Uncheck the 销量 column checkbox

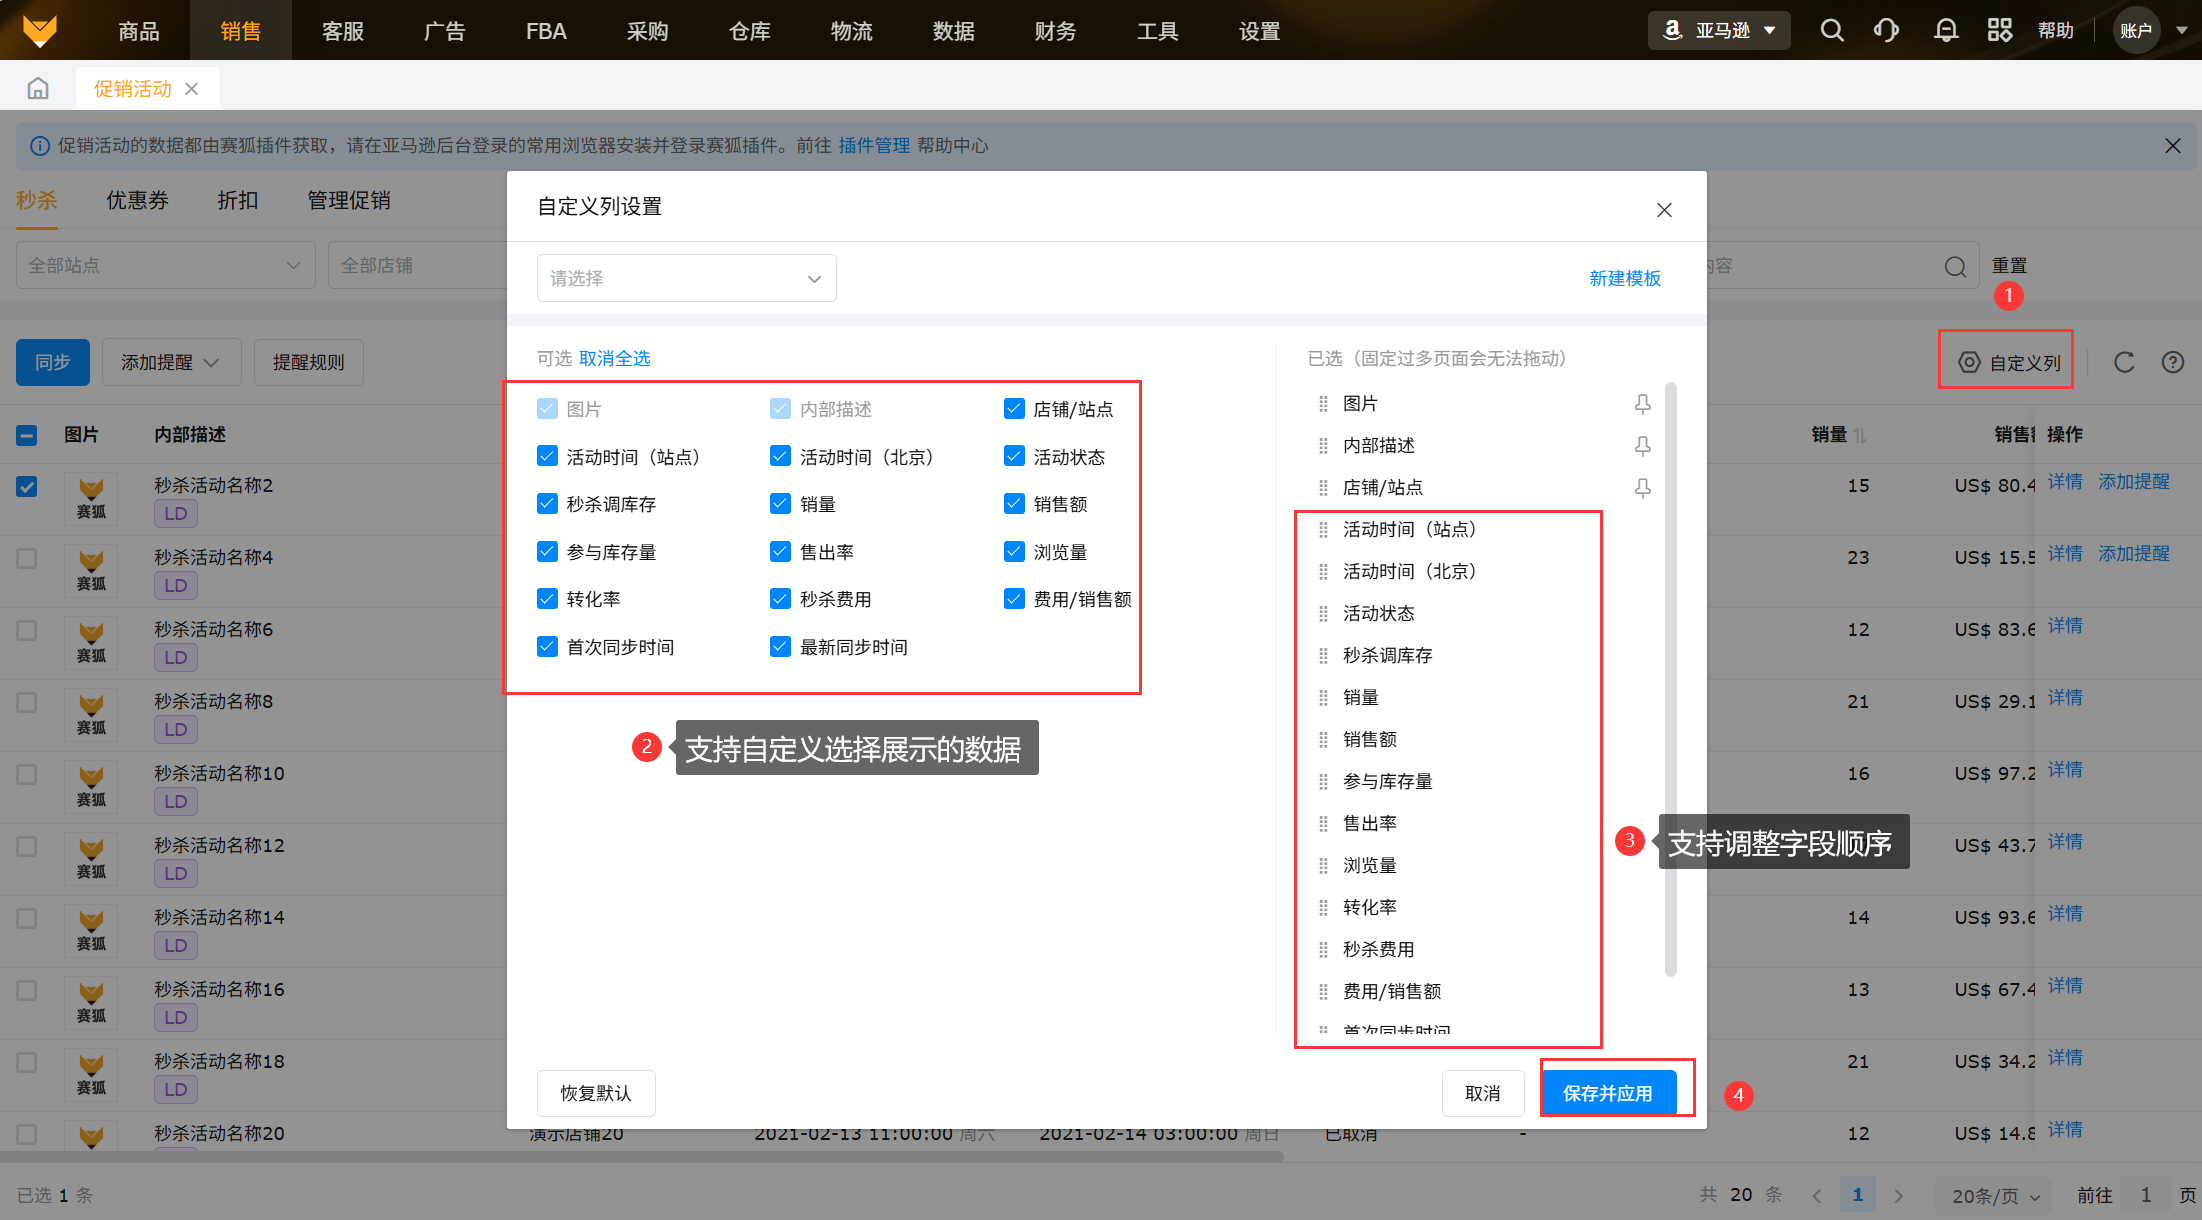coord(781,504)
